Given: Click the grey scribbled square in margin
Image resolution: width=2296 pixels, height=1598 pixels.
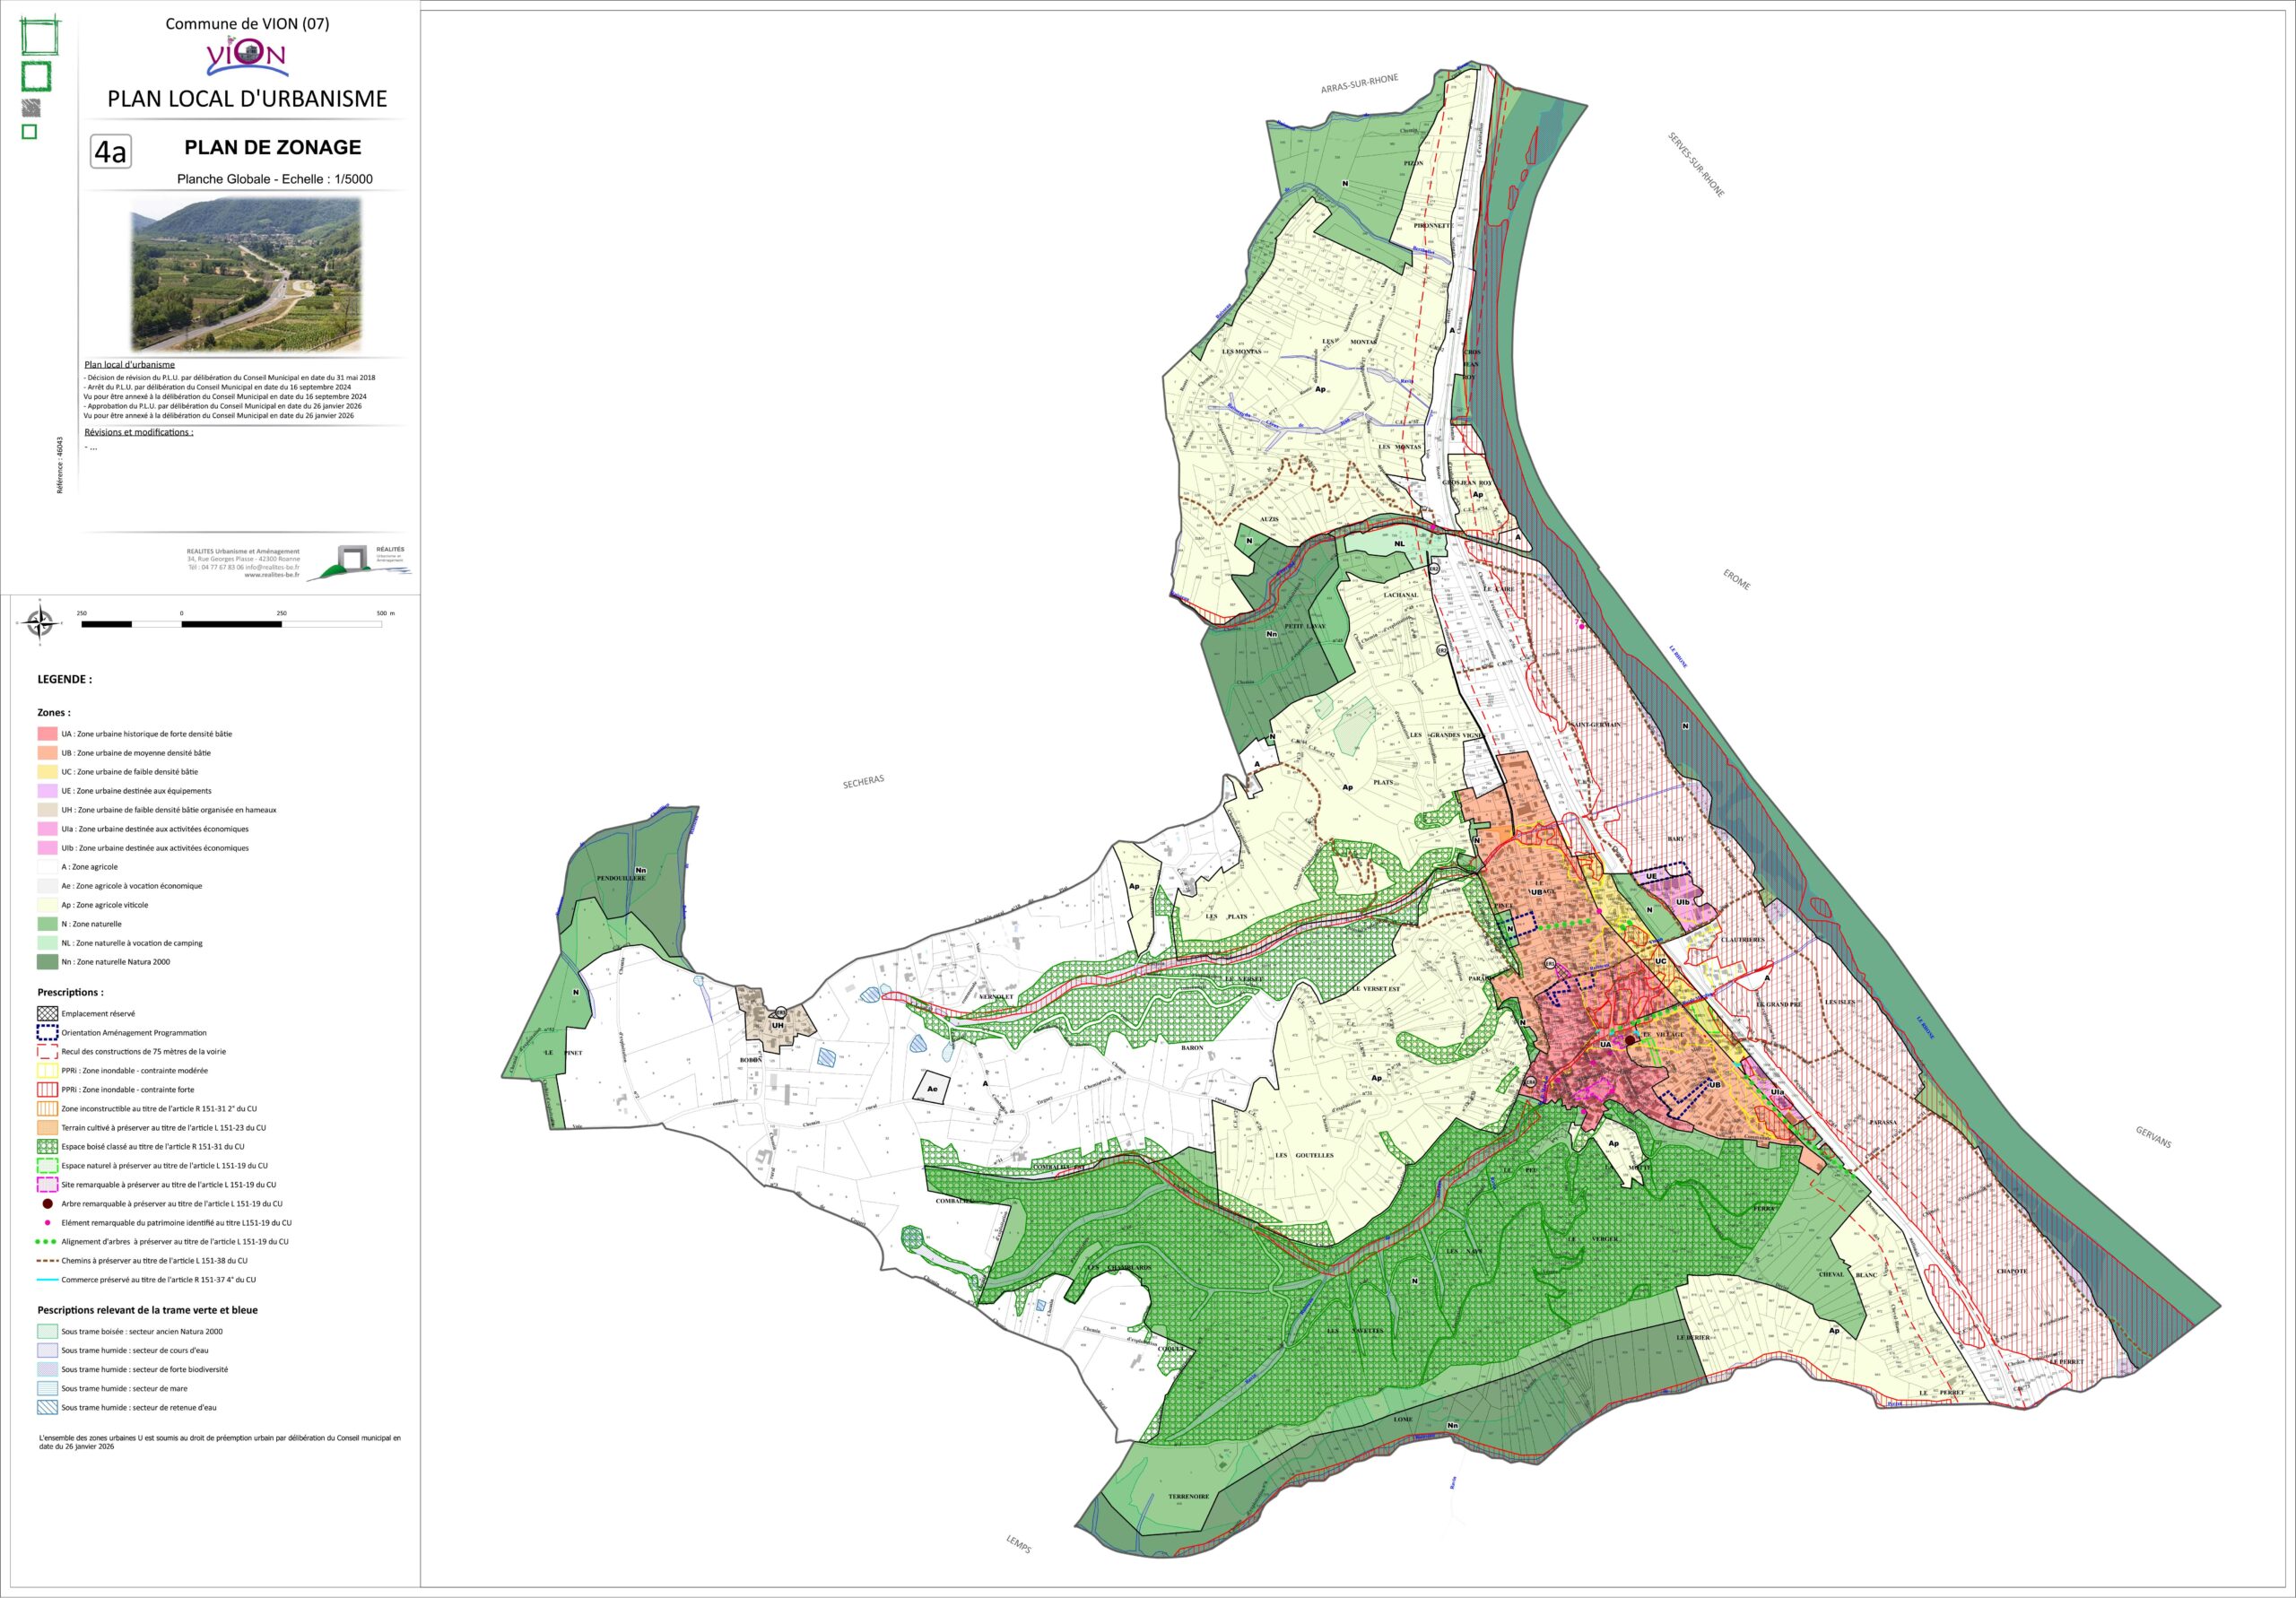Looking at the screenshot, I should [x=31, y=108].
